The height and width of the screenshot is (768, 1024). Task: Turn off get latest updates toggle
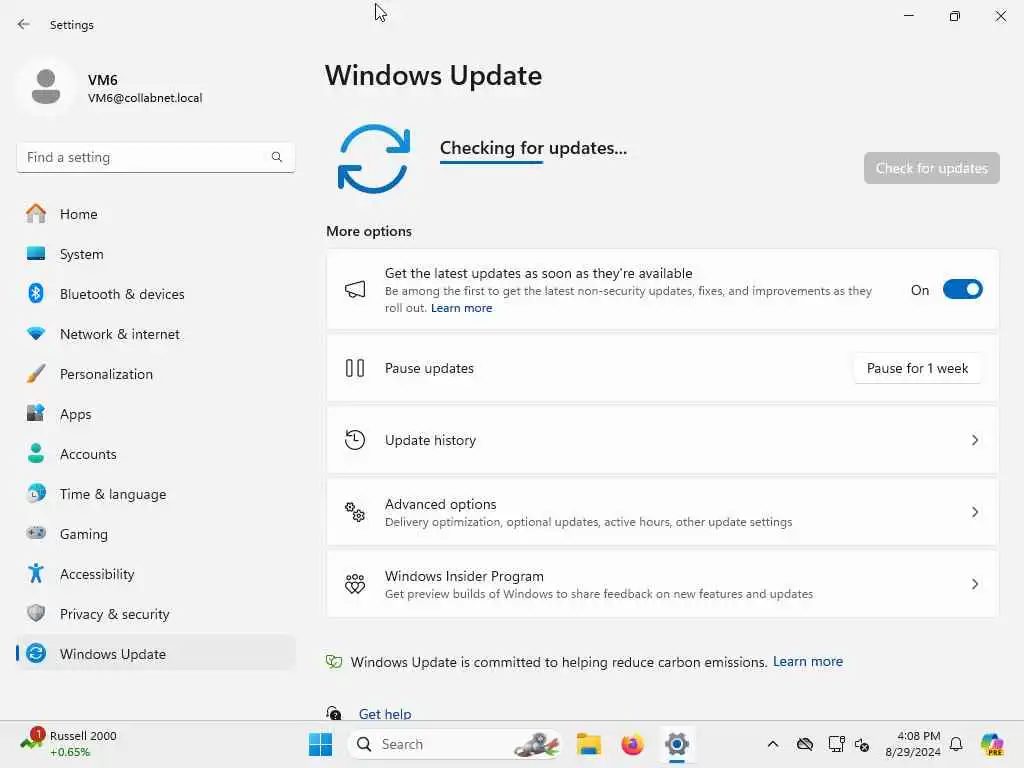click(963, 289)
